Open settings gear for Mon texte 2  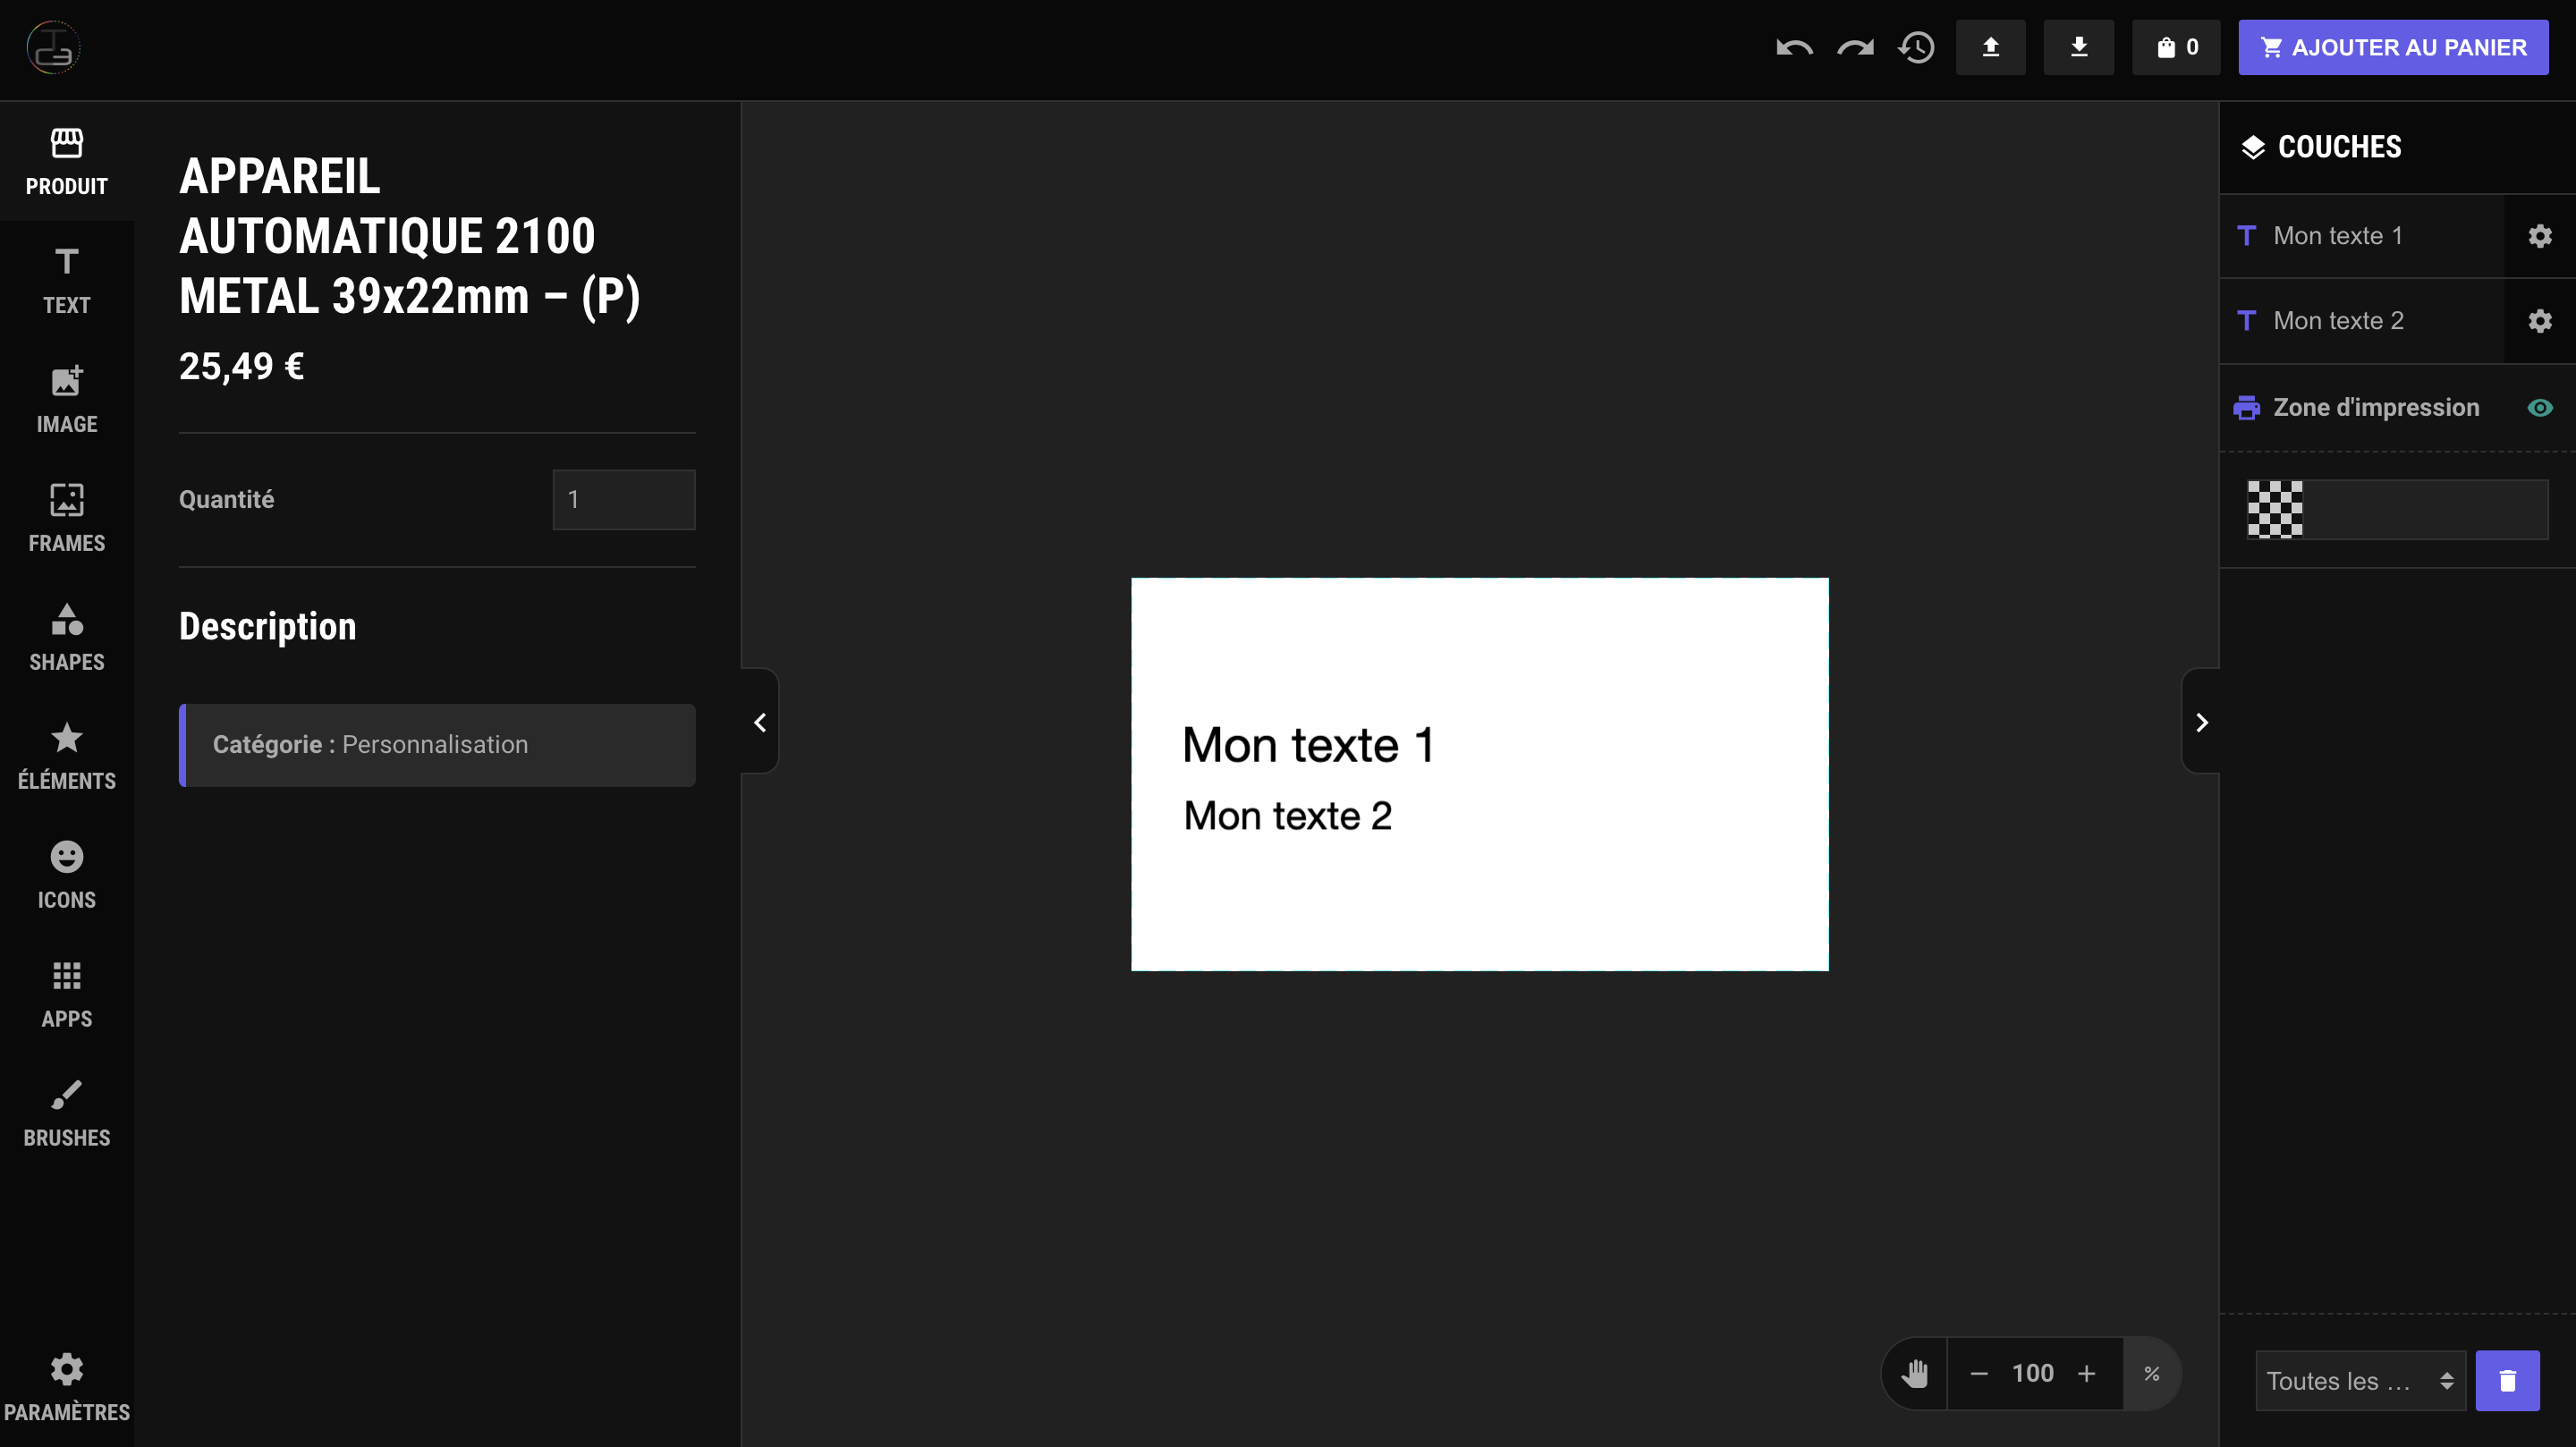tap(2539, 321)
